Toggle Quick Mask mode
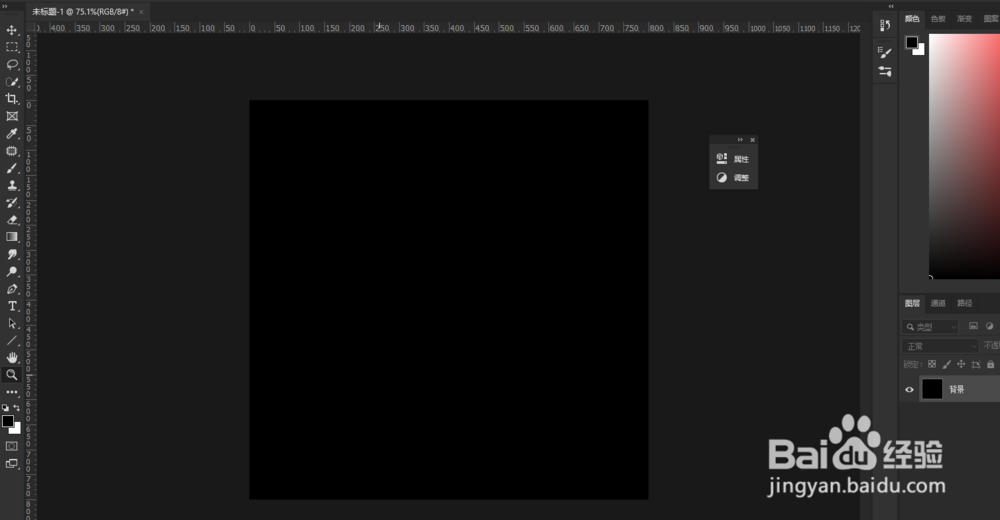1000x520 pixels. [x=11, y=446]
